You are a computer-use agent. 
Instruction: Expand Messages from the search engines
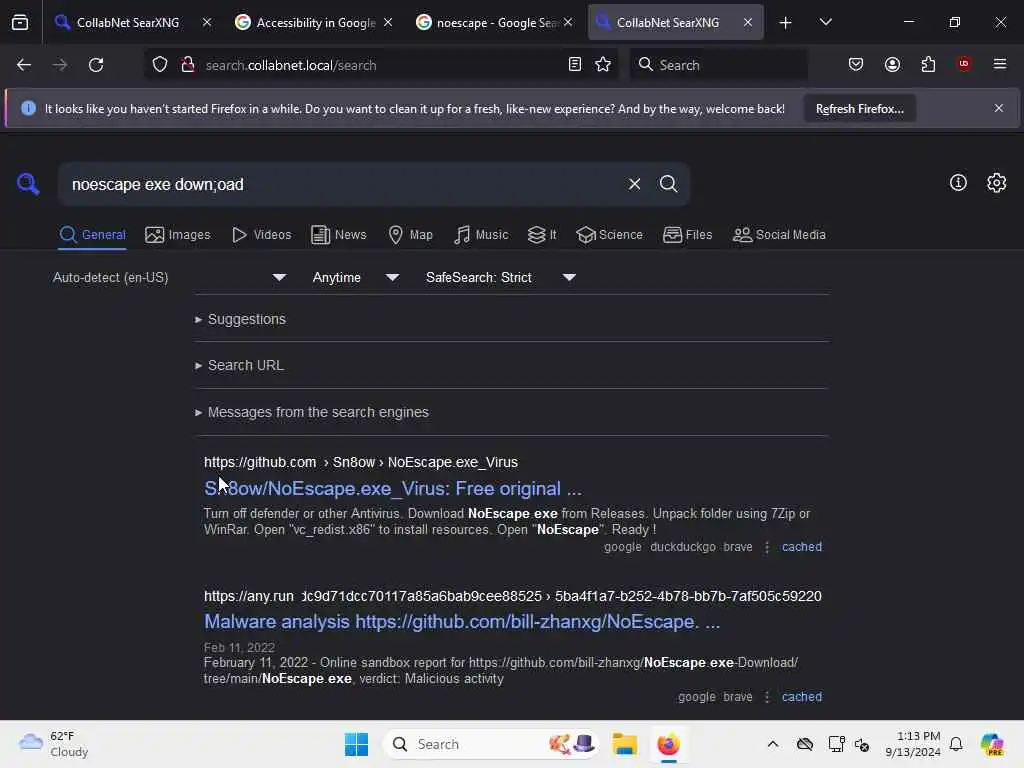point(312,413)
